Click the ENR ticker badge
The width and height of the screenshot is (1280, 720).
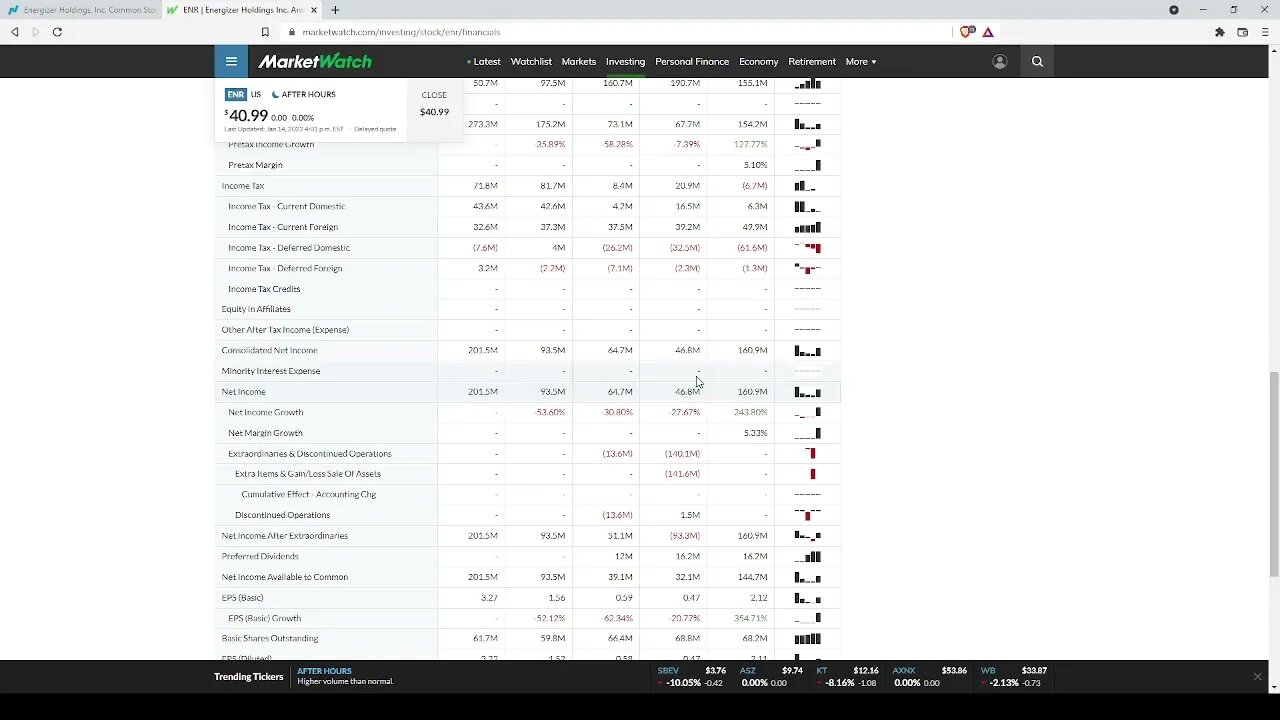click(x=235, y=94)
